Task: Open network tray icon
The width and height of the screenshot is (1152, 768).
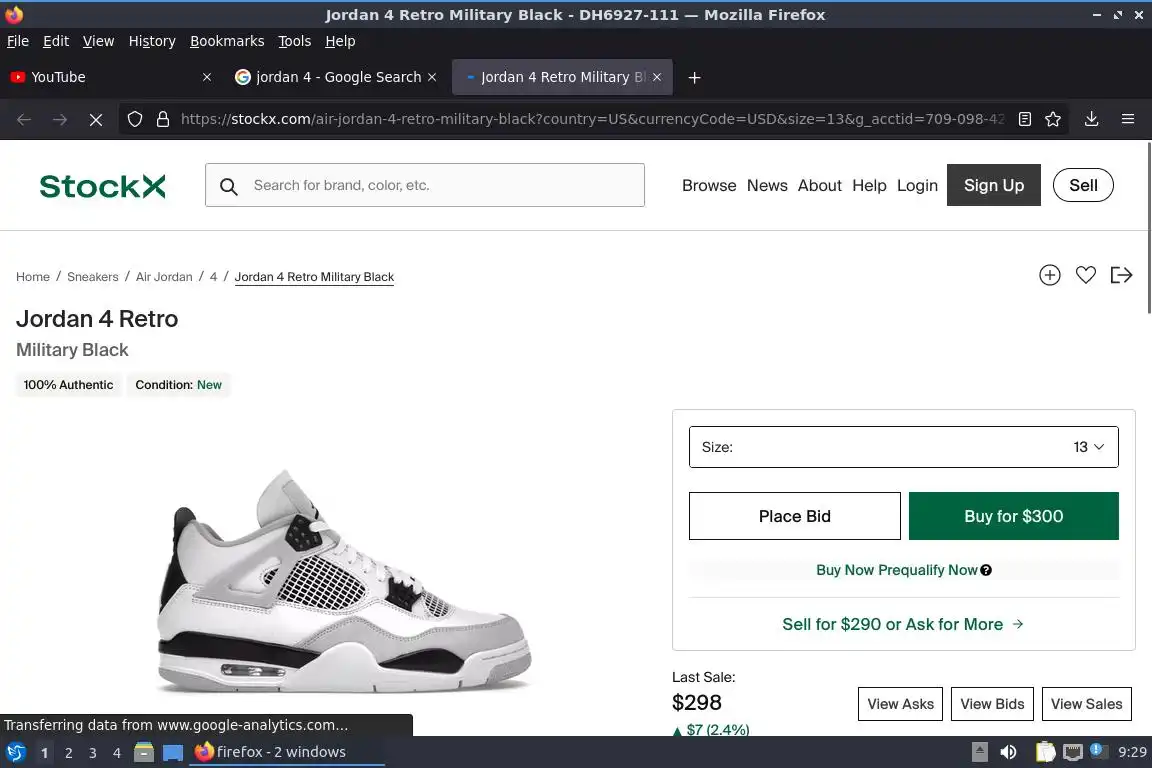Action: point(1073,752)
